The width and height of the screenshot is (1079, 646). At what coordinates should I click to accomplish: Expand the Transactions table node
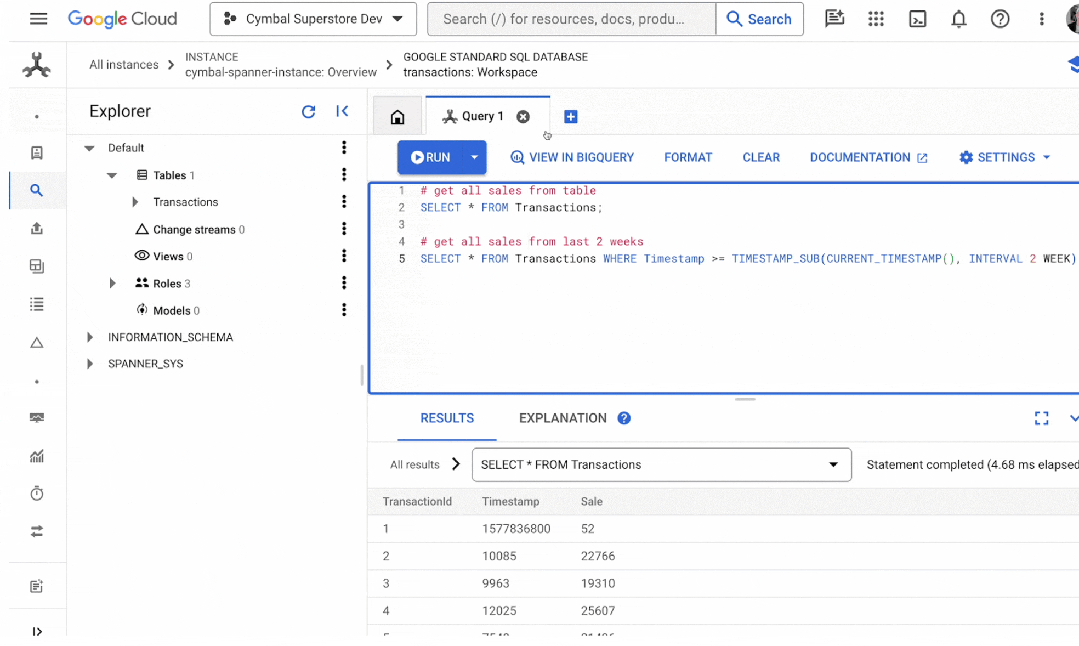(135, 202)
